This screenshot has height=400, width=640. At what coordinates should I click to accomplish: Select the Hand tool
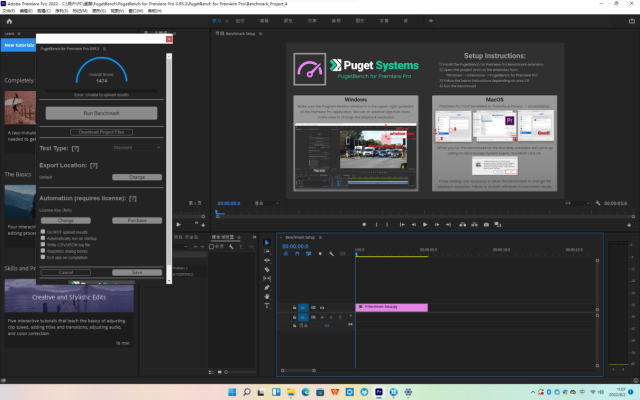click(x=267, y=296)
